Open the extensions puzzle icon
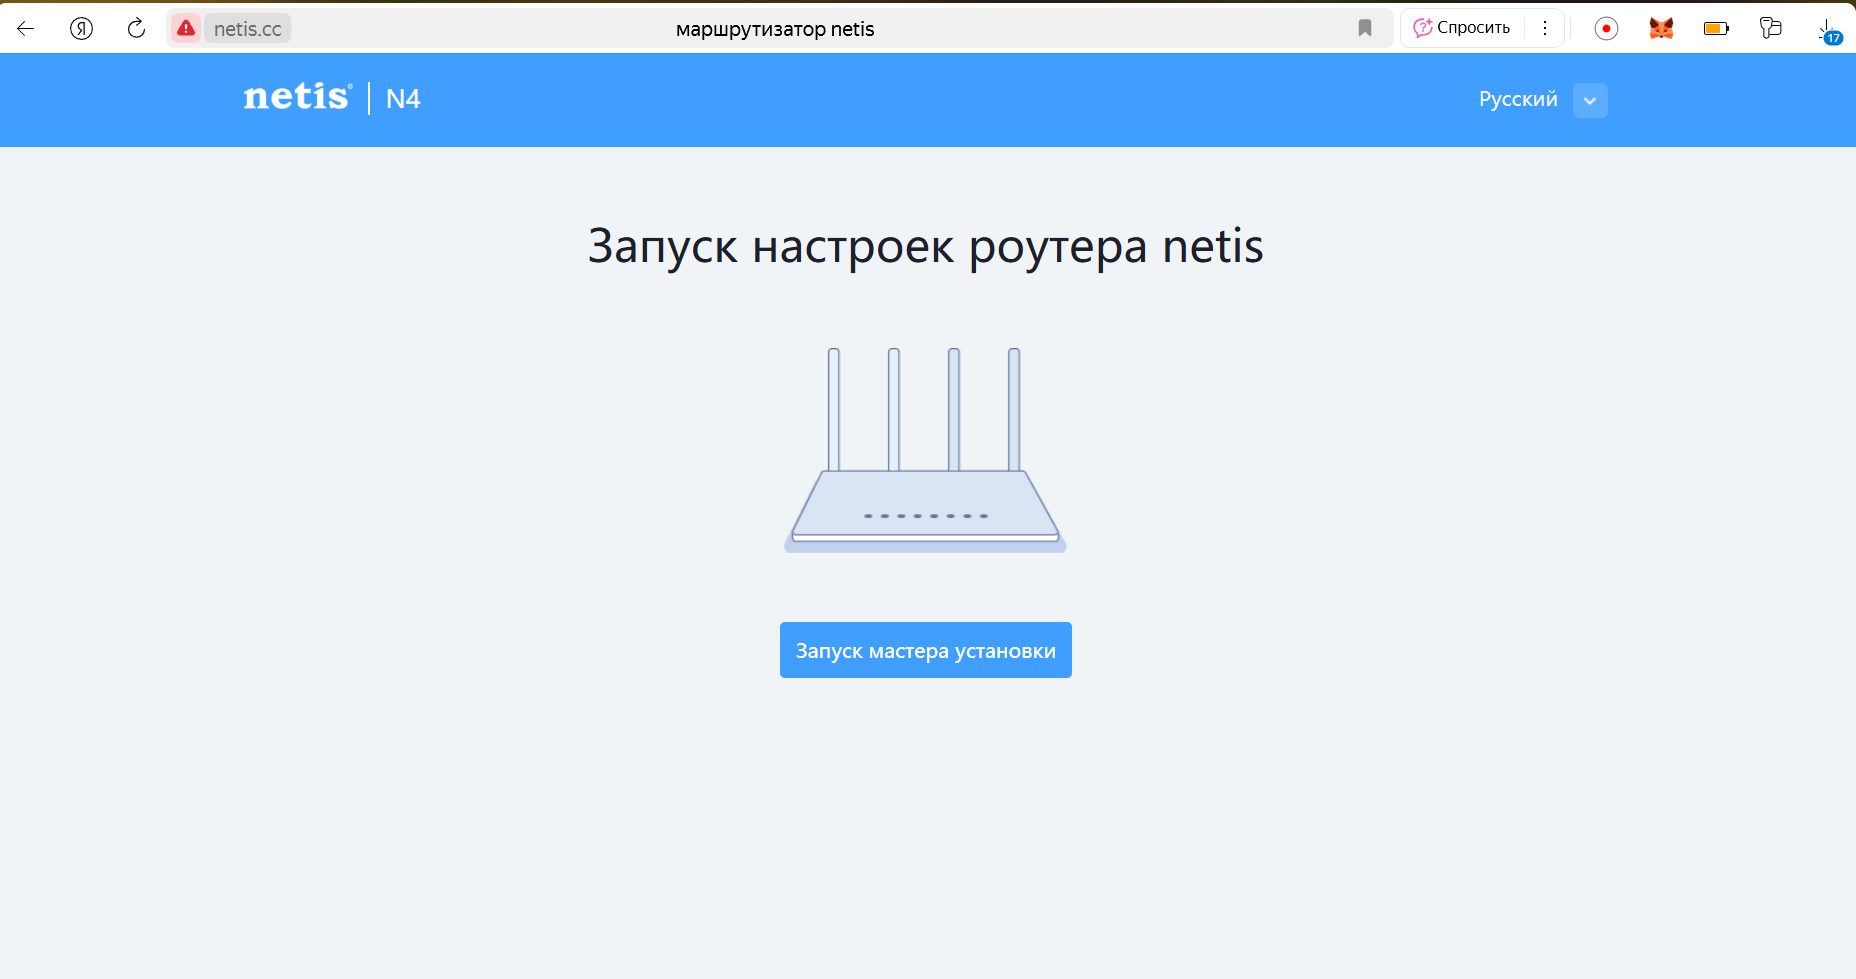The width and height of the screenshot is (1856, 979). click(1771, 28)
